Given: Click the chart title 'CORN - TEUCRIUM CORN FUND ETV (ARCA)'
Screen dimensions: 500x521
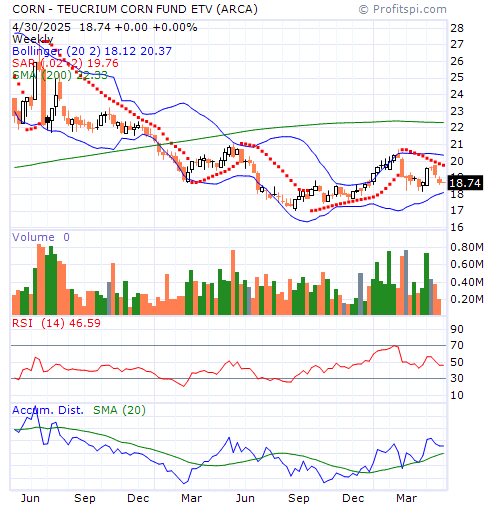Looking at the screenshot, I should [135, 9].
